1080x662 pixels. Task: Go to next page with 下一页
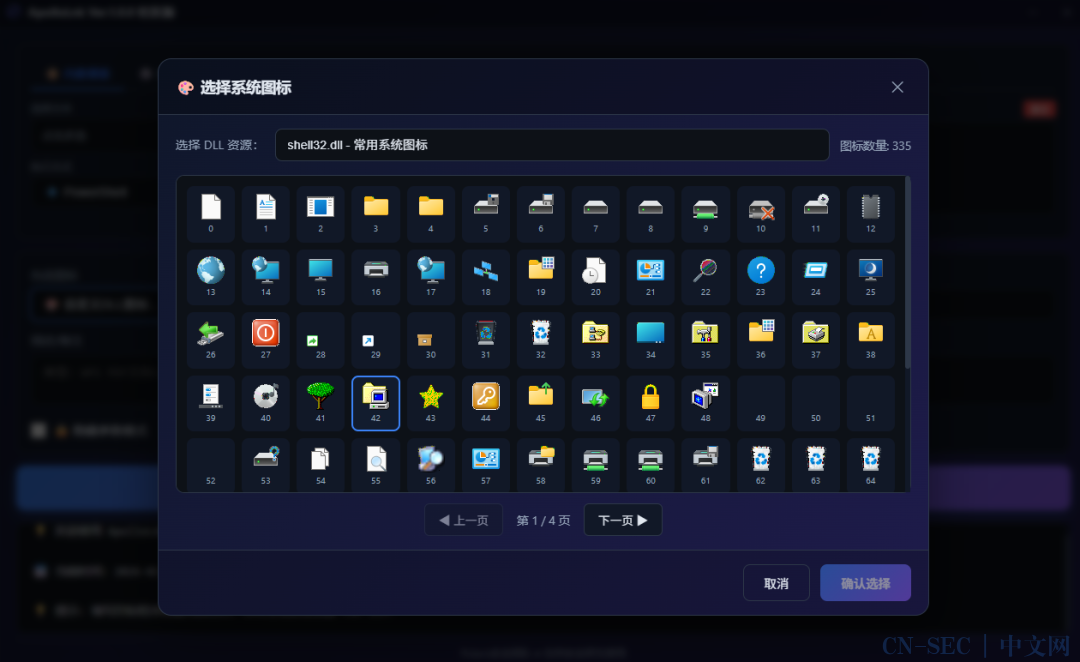pyautogui.click(x=623, y=520)
